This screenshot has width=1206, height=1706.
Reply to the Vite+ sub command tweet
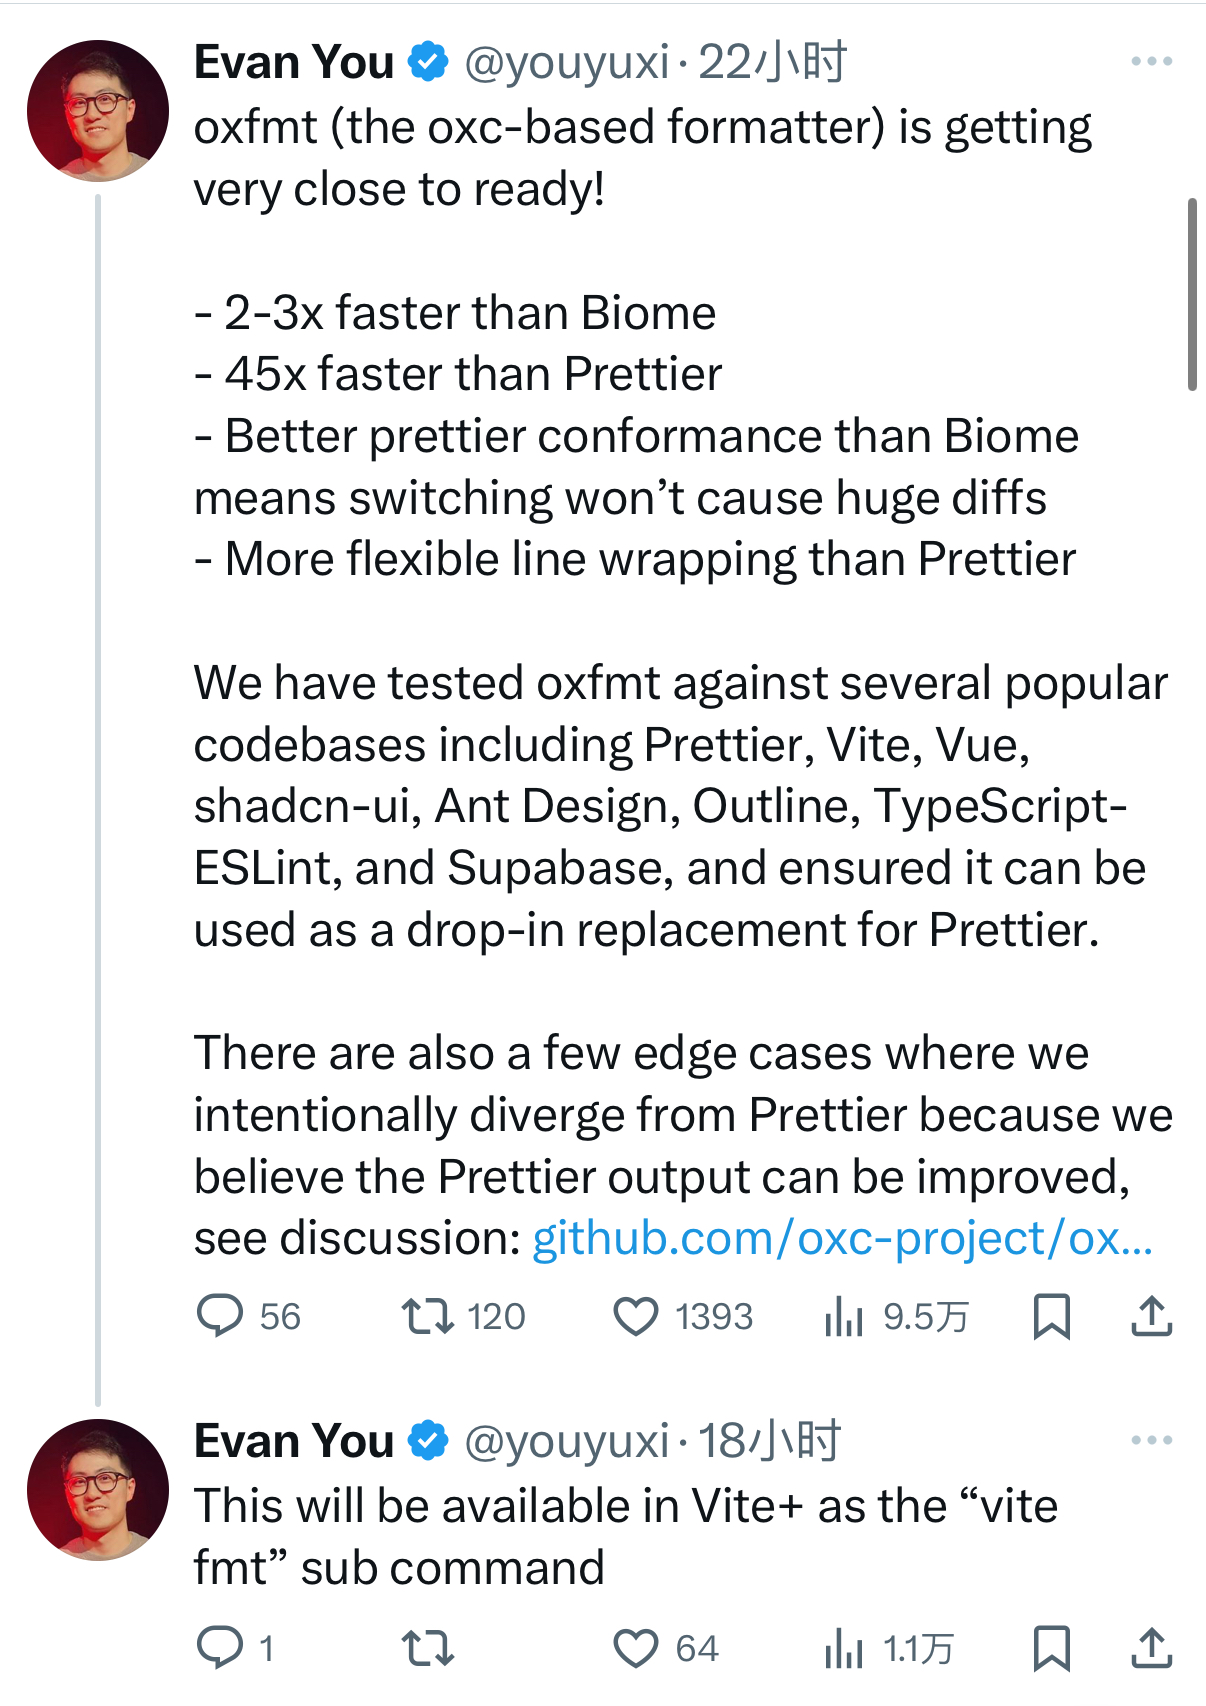tap(220, 1647)
